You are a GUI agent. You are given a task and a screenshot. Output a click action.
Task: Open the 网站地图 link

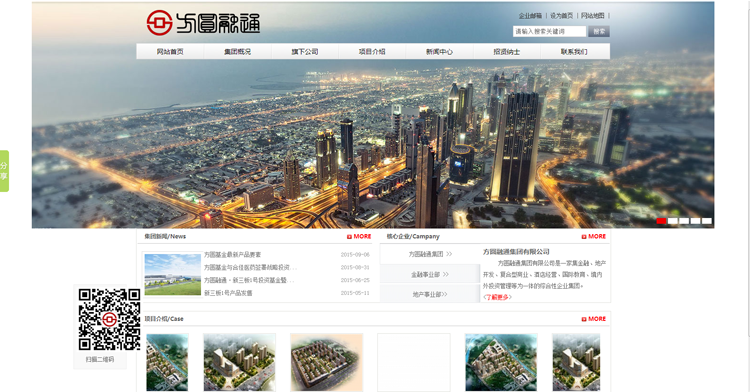pyautogui.click(x=592, y=16)
